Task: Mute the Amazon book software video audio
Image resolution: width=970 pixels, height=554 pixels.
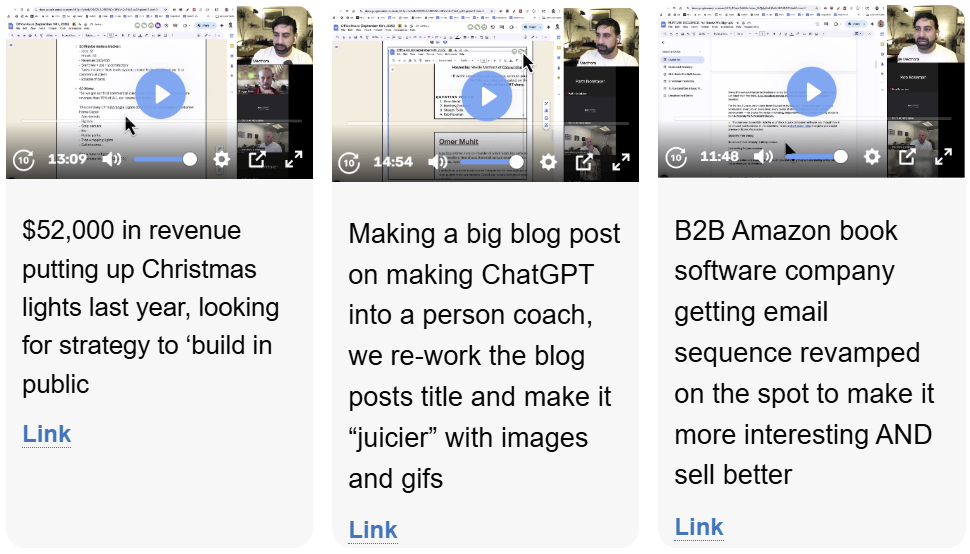Action: point(764,157)
